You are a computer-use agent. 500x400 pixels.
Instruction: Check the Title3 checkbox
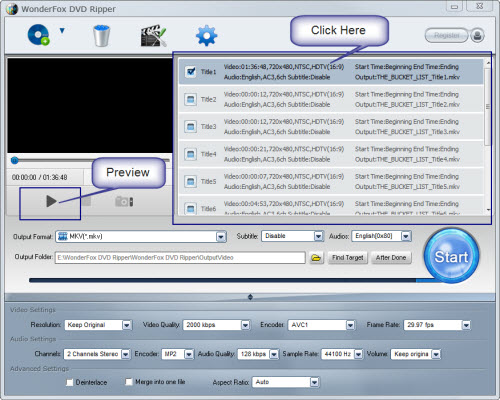click(x=191, y=127)
